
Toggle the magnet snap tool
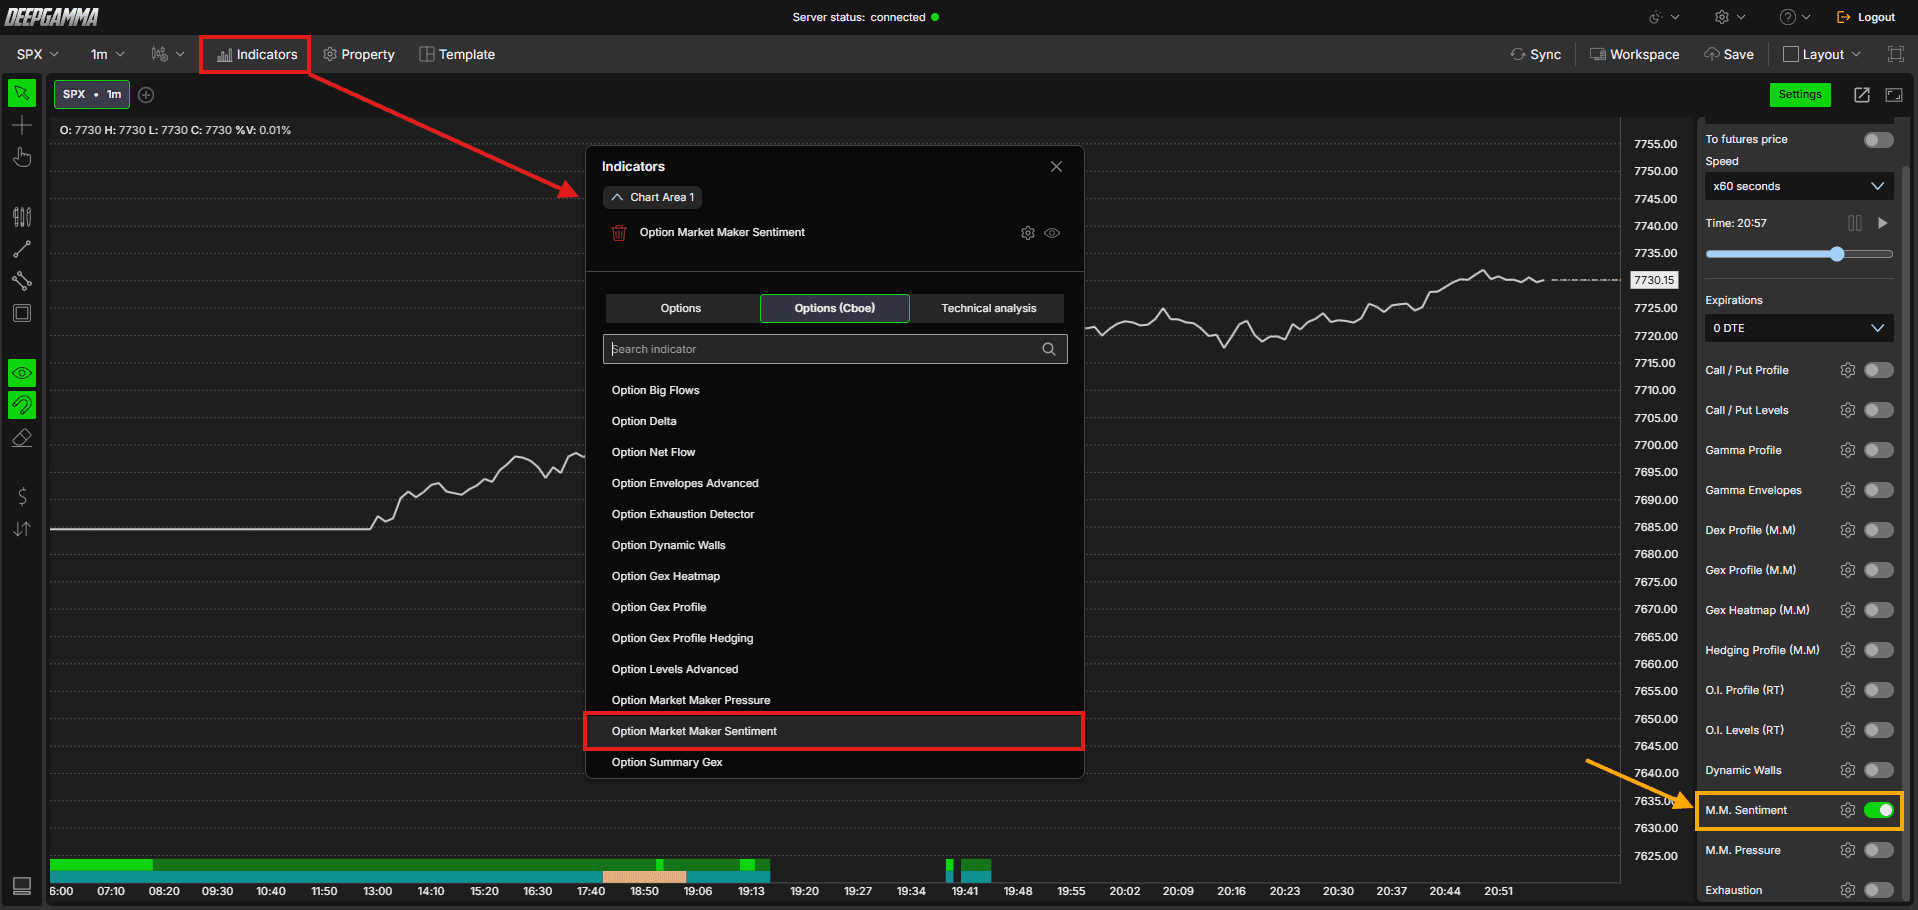22,405
